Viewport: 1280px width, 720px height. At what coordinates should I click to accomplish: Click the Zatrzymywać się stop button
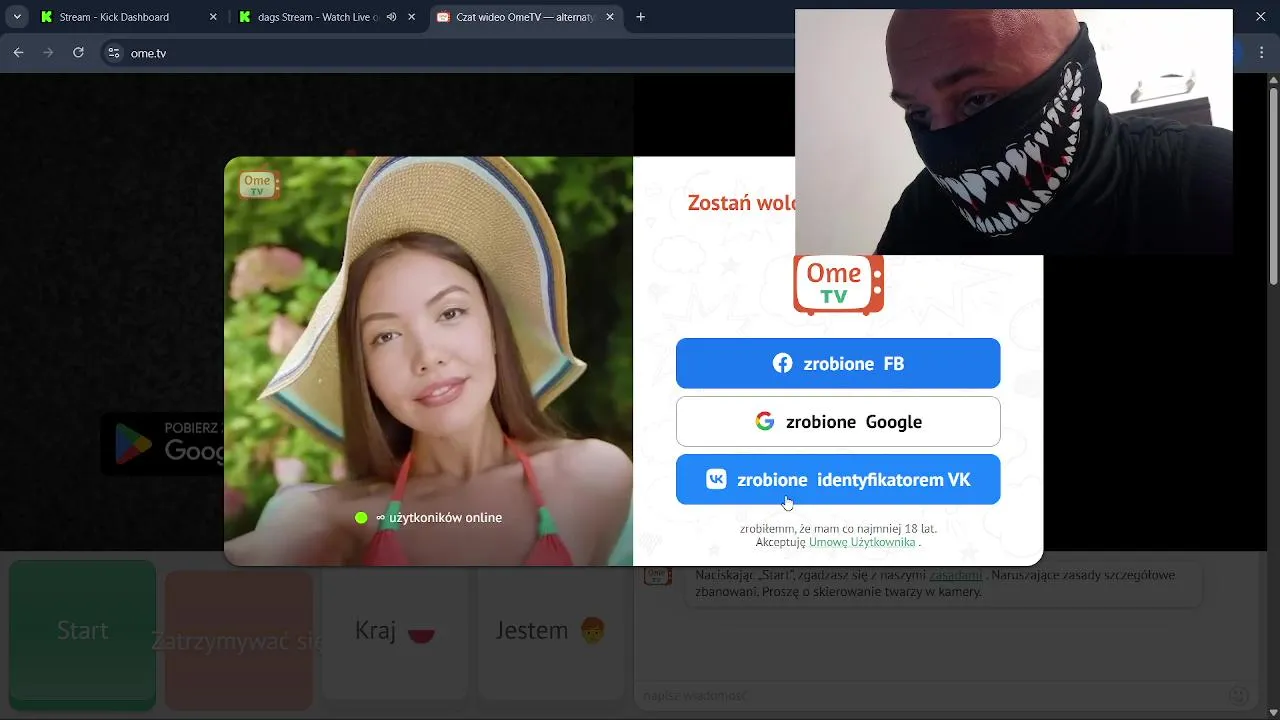tap(239, 640)
